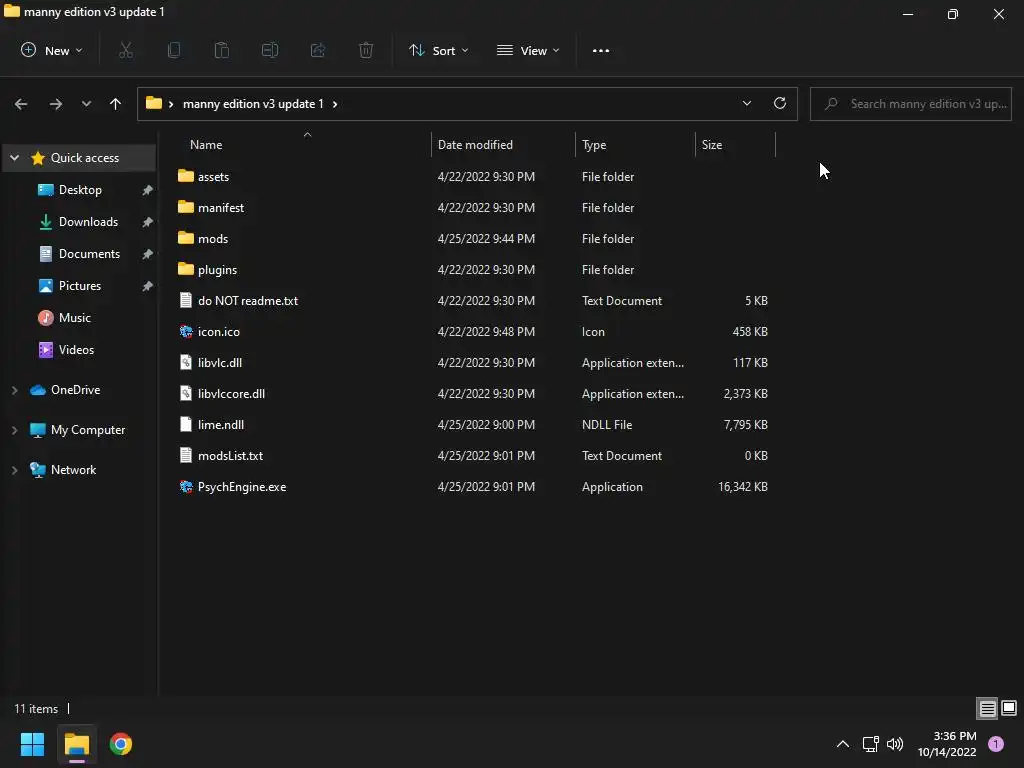Expand the My Computer tree node

tap(14, 430)
